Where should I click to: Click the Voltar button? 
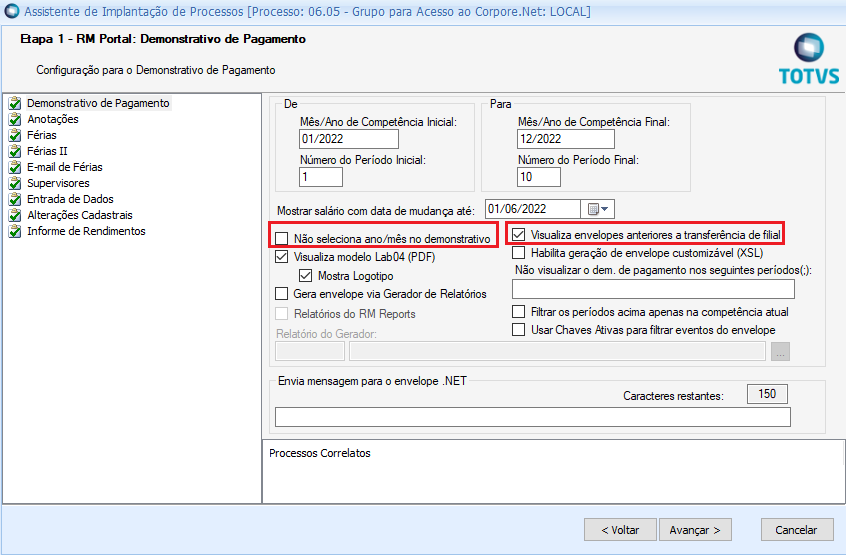(x=620, y=530)
